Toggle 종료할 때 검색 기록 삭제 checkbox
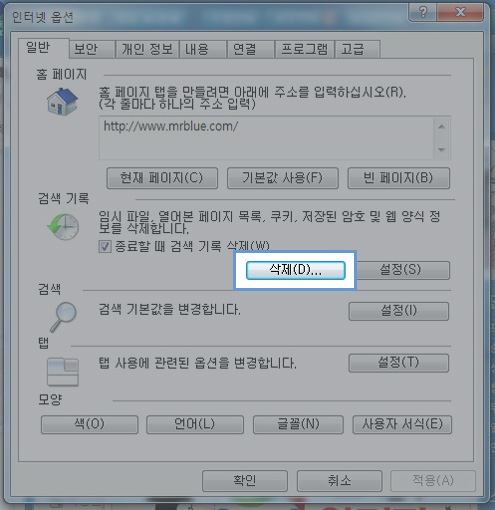 [x=105, y=247]
